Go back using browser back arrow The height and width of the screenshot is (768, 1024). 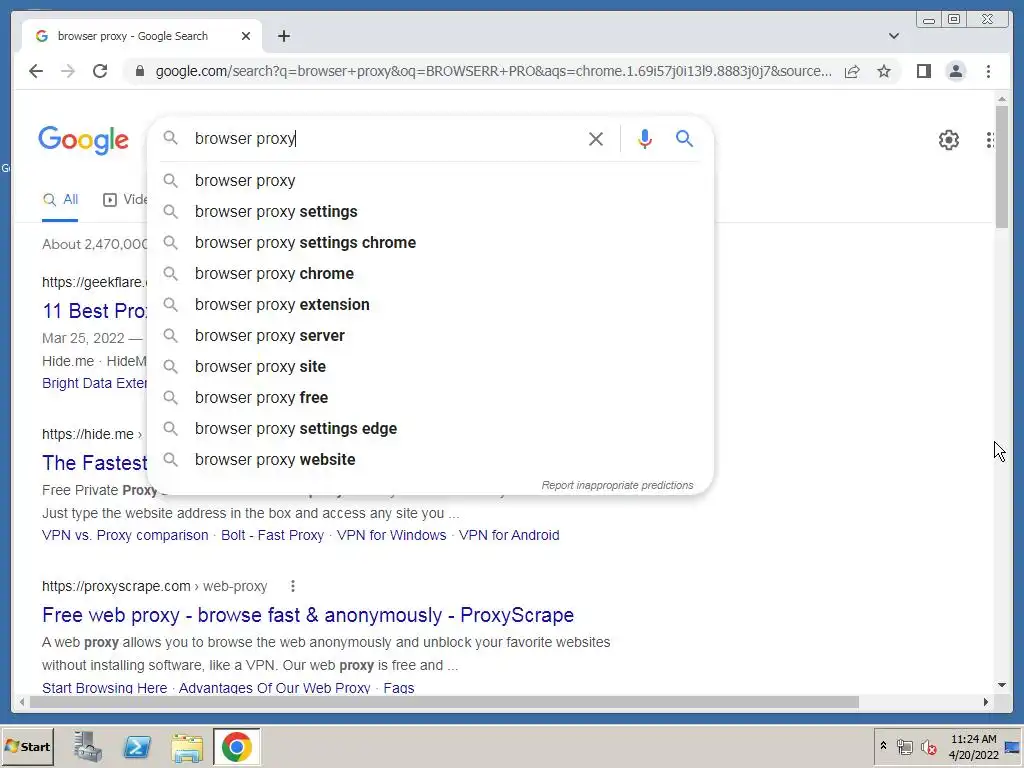(x=36, y=71)
